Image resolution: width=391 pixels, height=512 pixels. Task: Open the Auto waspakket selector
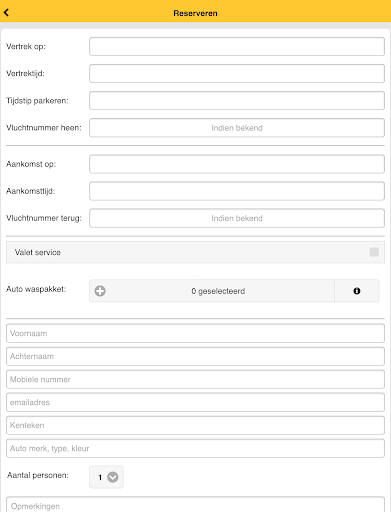(x=212, y=291)
